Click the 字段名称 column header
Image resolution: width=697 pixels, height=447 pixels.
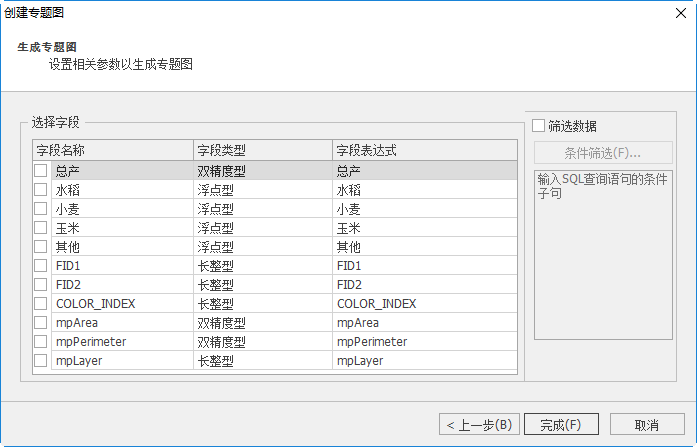(x=112, y=151)
